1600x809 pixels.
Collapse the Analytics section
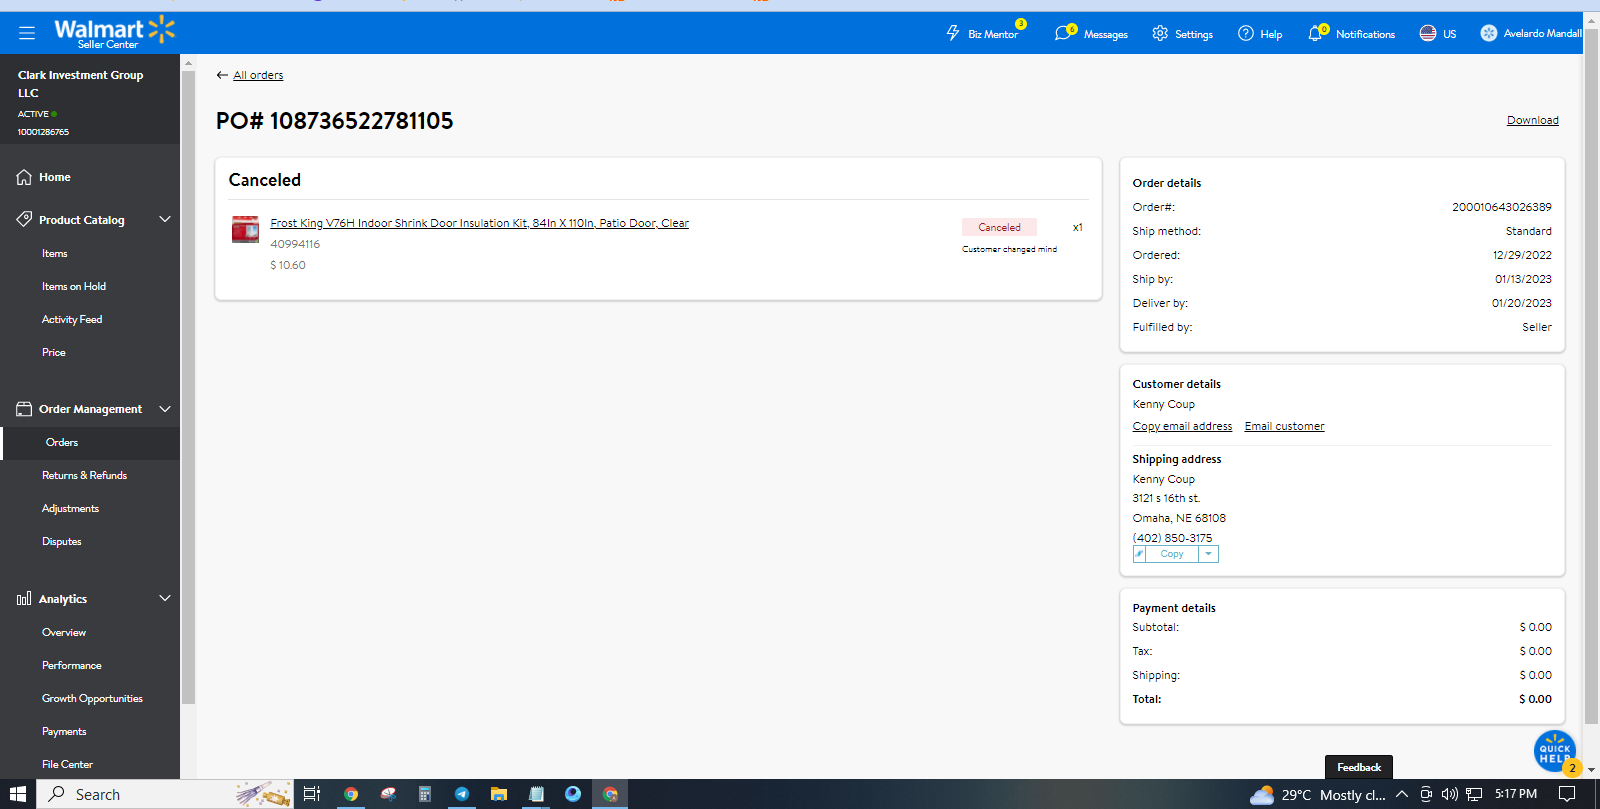[x=165, y=599]
